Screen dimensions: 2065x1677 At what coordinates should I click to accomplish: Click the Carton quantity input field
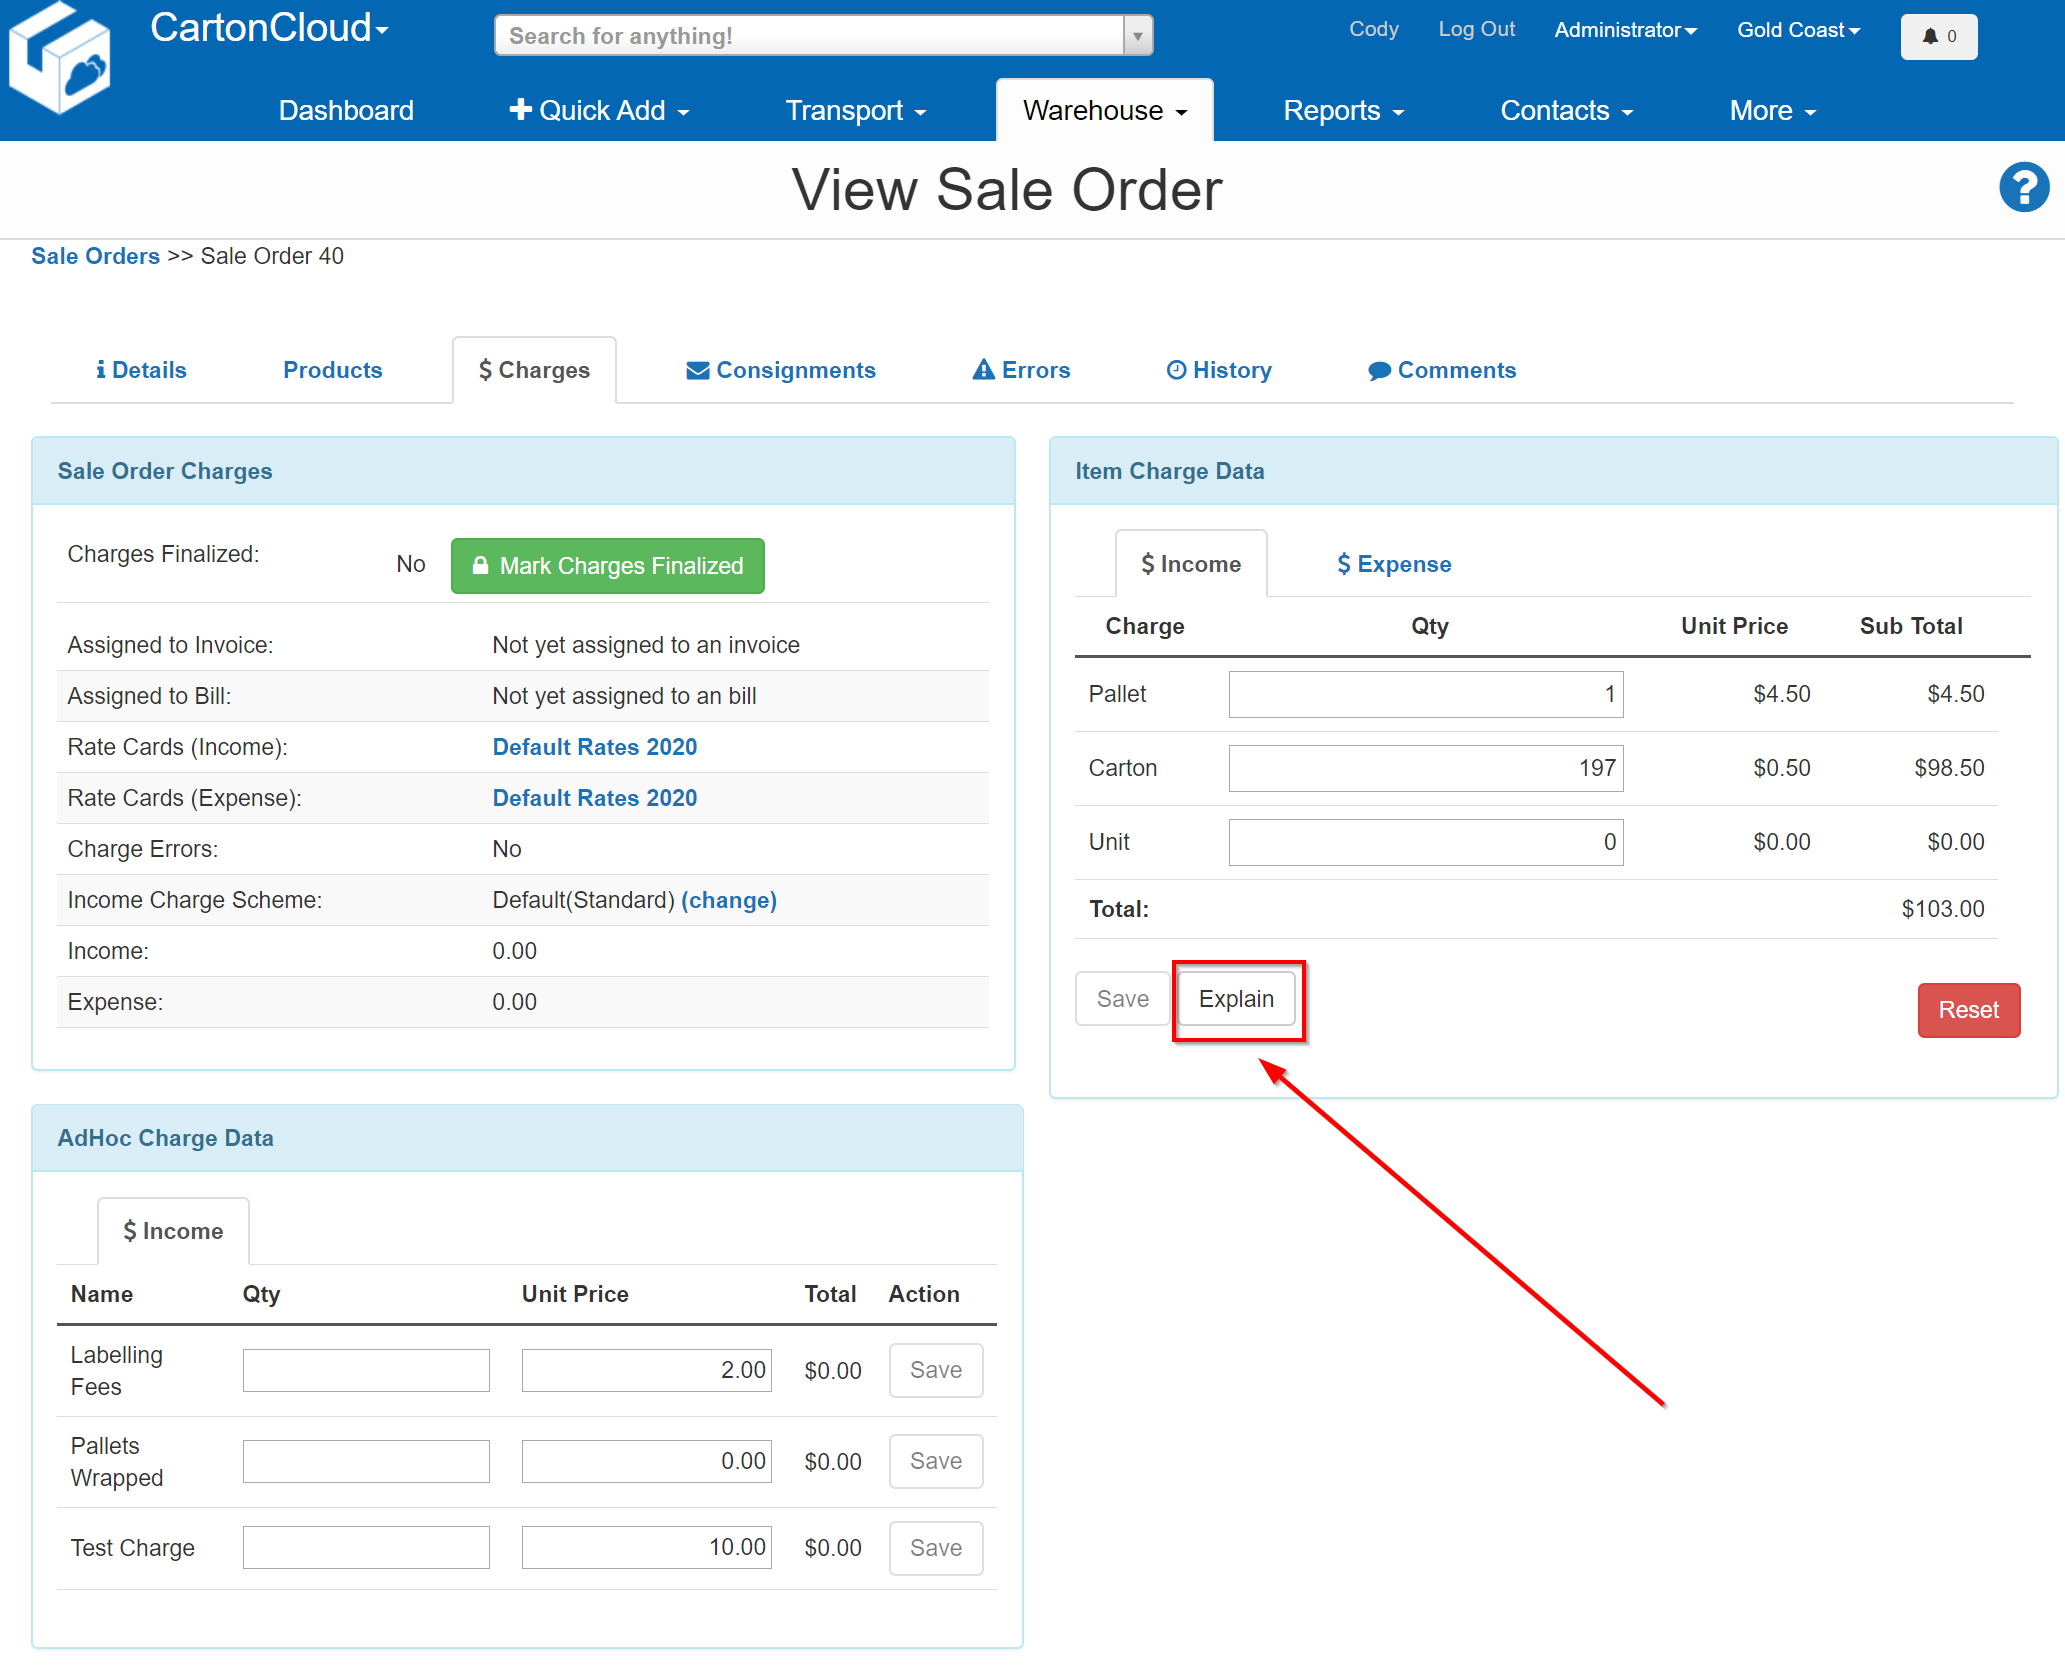click(1426, 768)
